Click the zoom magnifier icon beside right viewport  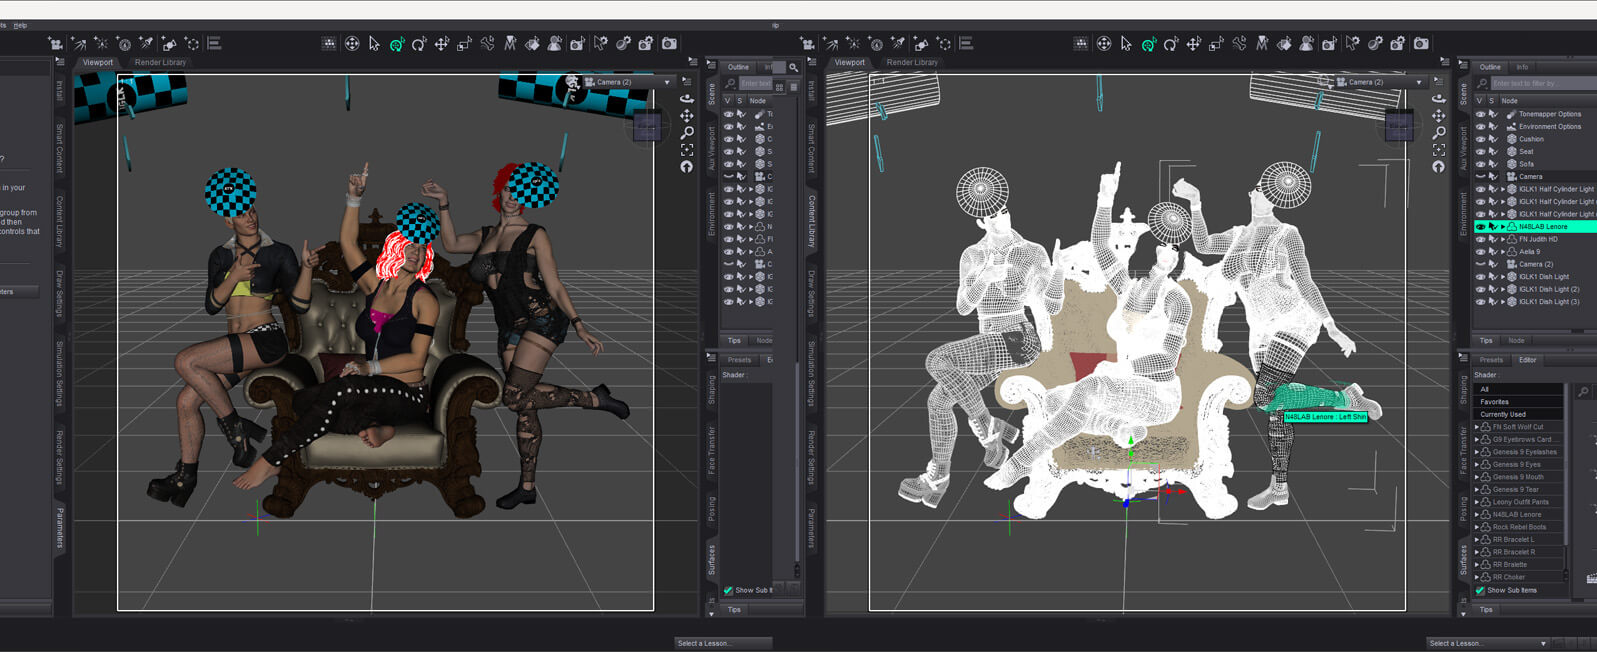pos(1439,133)
